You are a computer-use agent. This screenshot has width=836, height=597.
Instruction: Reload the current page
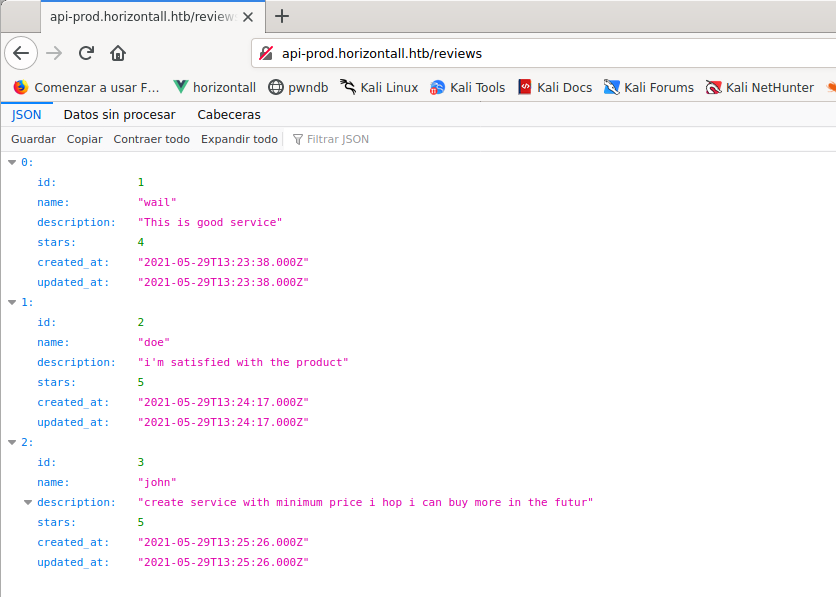pos(86,53)
